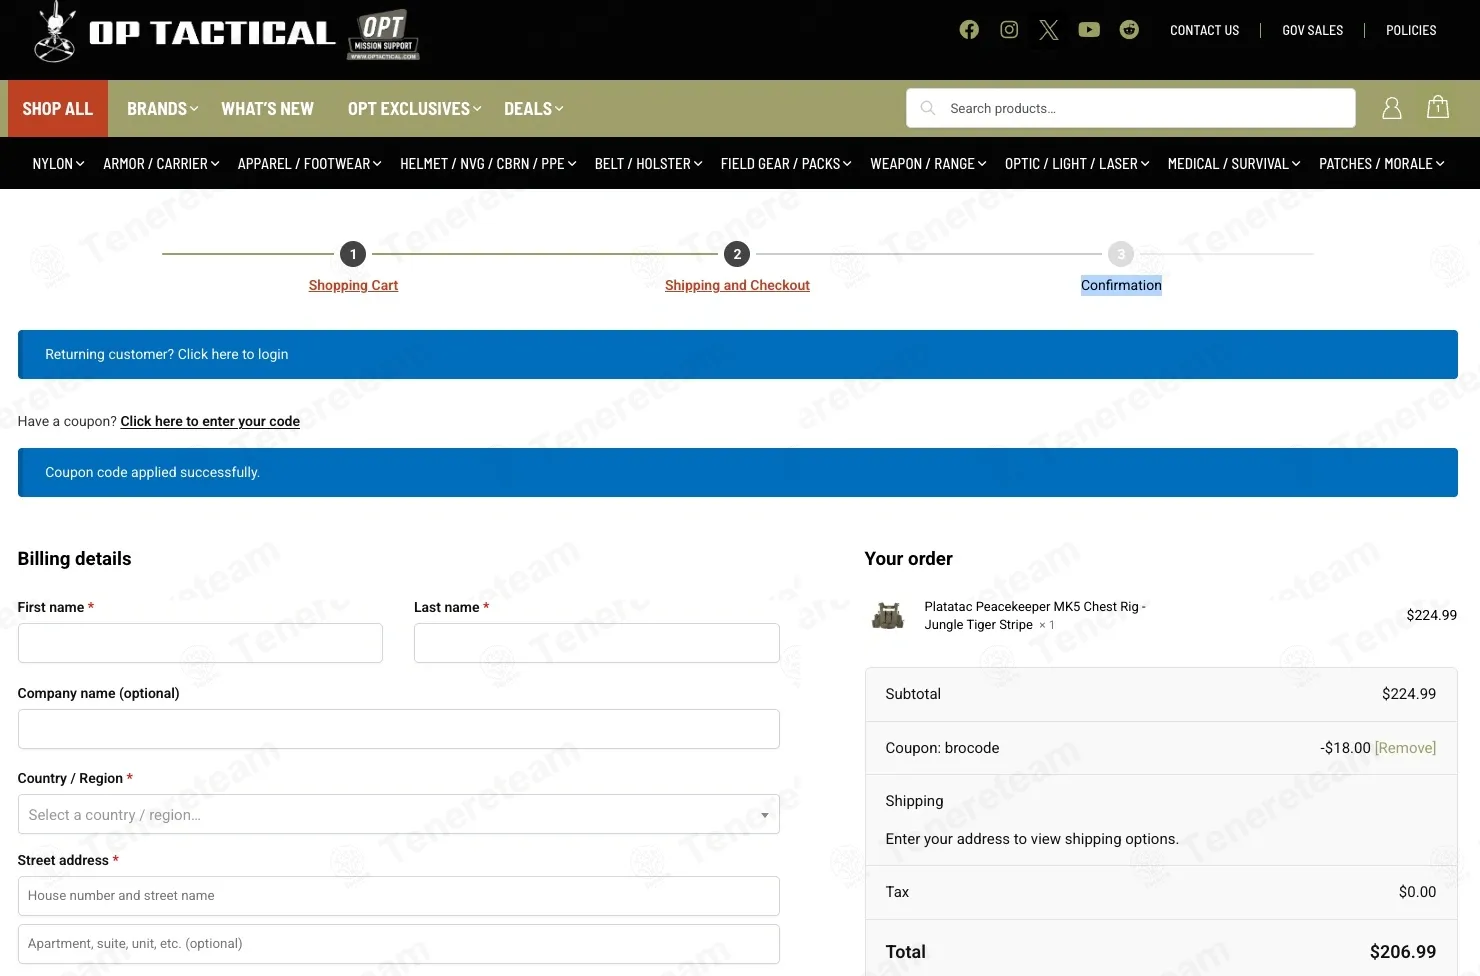Open the Instagram social icon
Viewport: 1480px width, 976px height.
click(x=1009, y=30)
